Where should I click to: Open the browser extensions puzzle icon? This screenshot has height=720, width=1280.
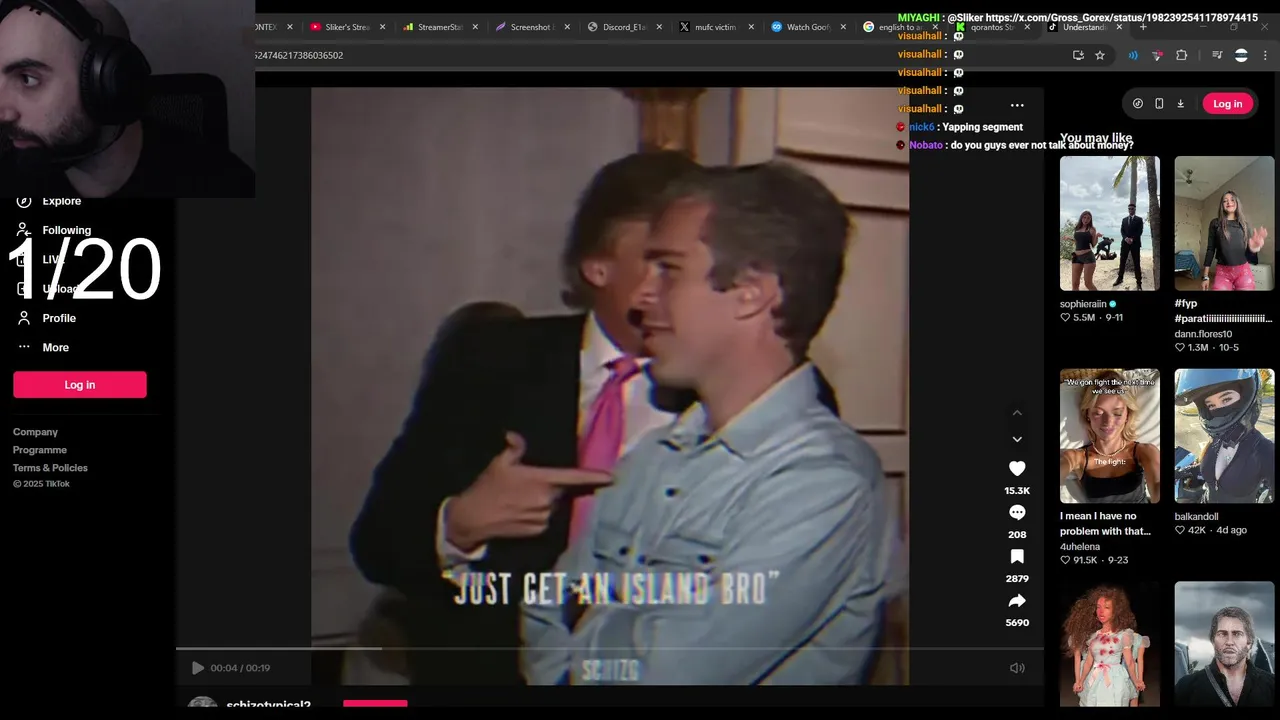[x=1181, y=55]
